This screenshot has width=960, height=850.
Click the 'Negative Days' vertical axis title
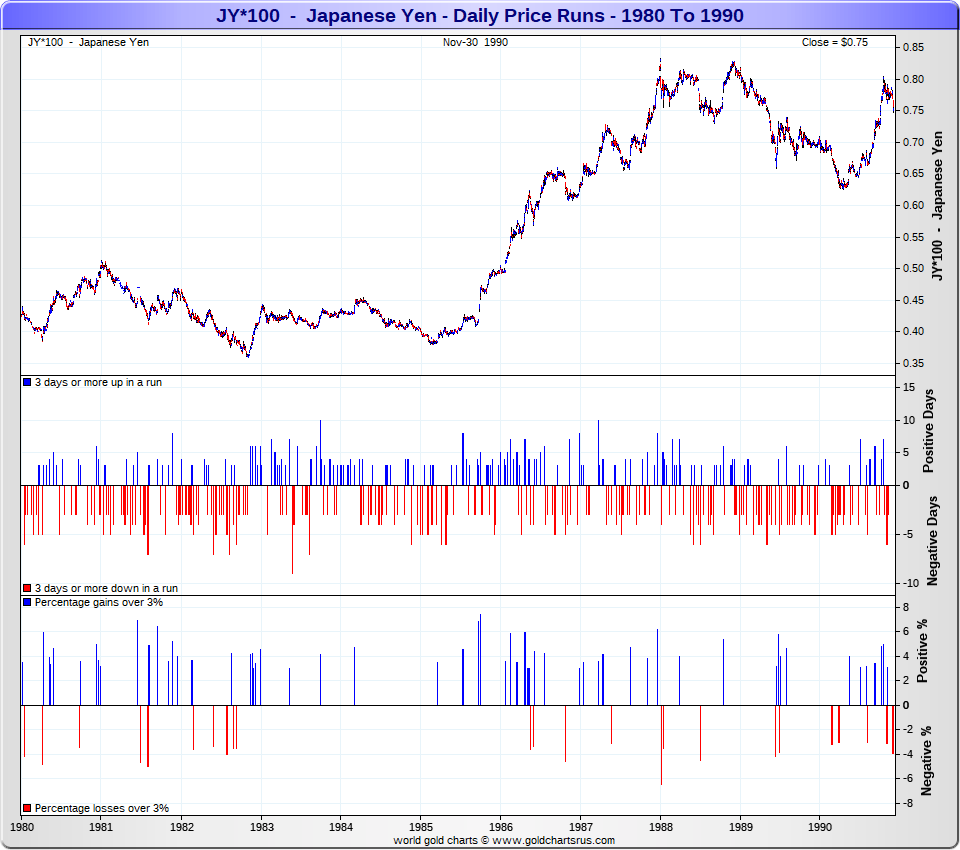coord(932,541)
